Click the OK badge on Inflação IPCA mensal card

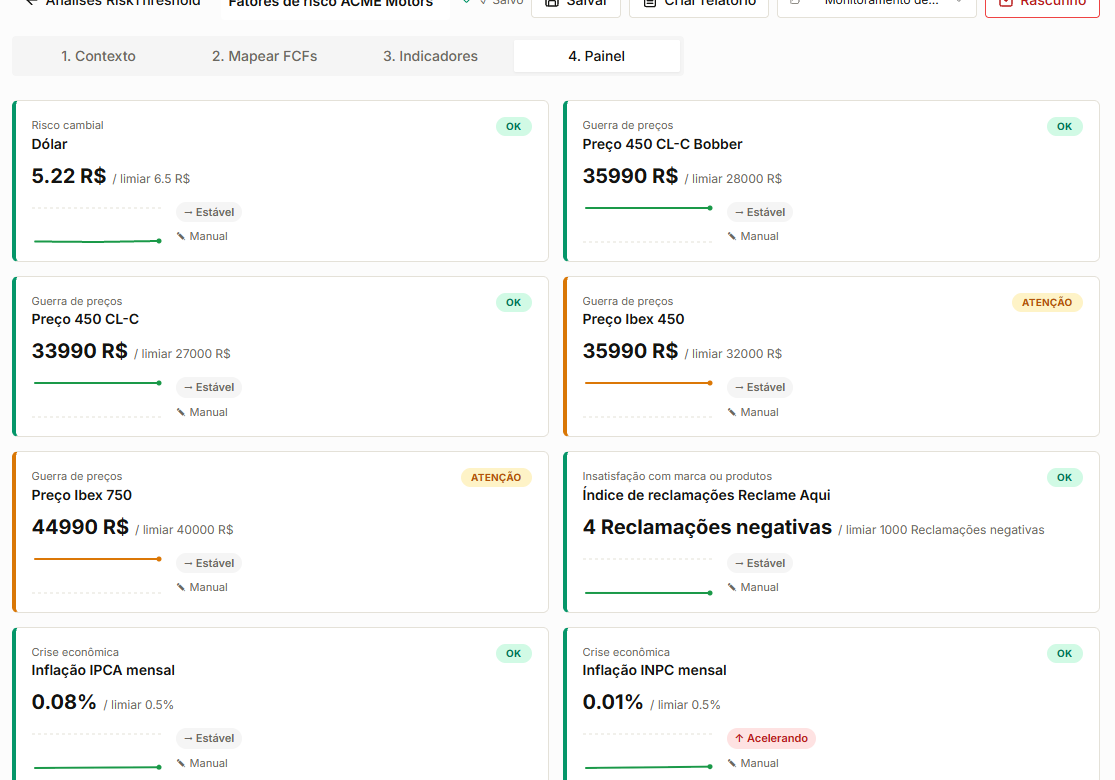point(513,653)
